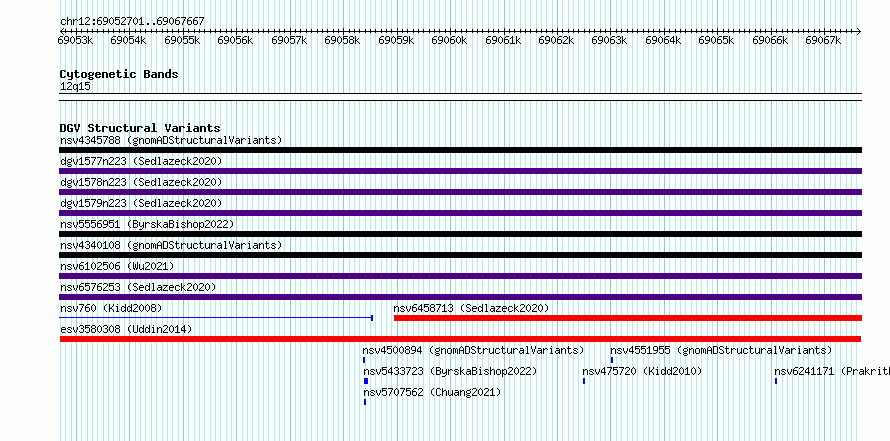Click the 69055k ruler tick label
This screenshot has width=890, height=441.
pyautogui.click(x=182, y=40)
